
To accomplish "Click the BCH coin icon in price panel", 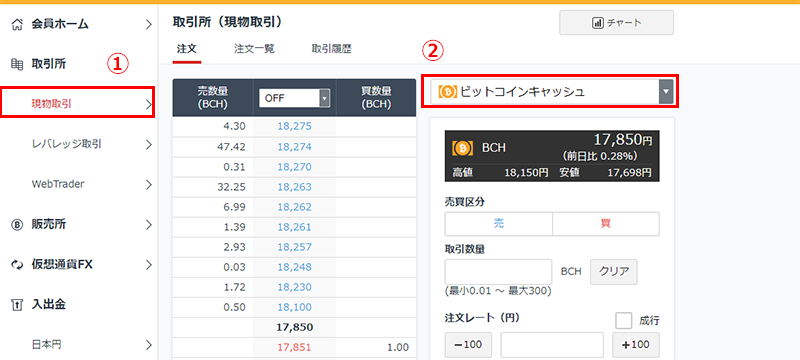I will click(x=463, y=148).
